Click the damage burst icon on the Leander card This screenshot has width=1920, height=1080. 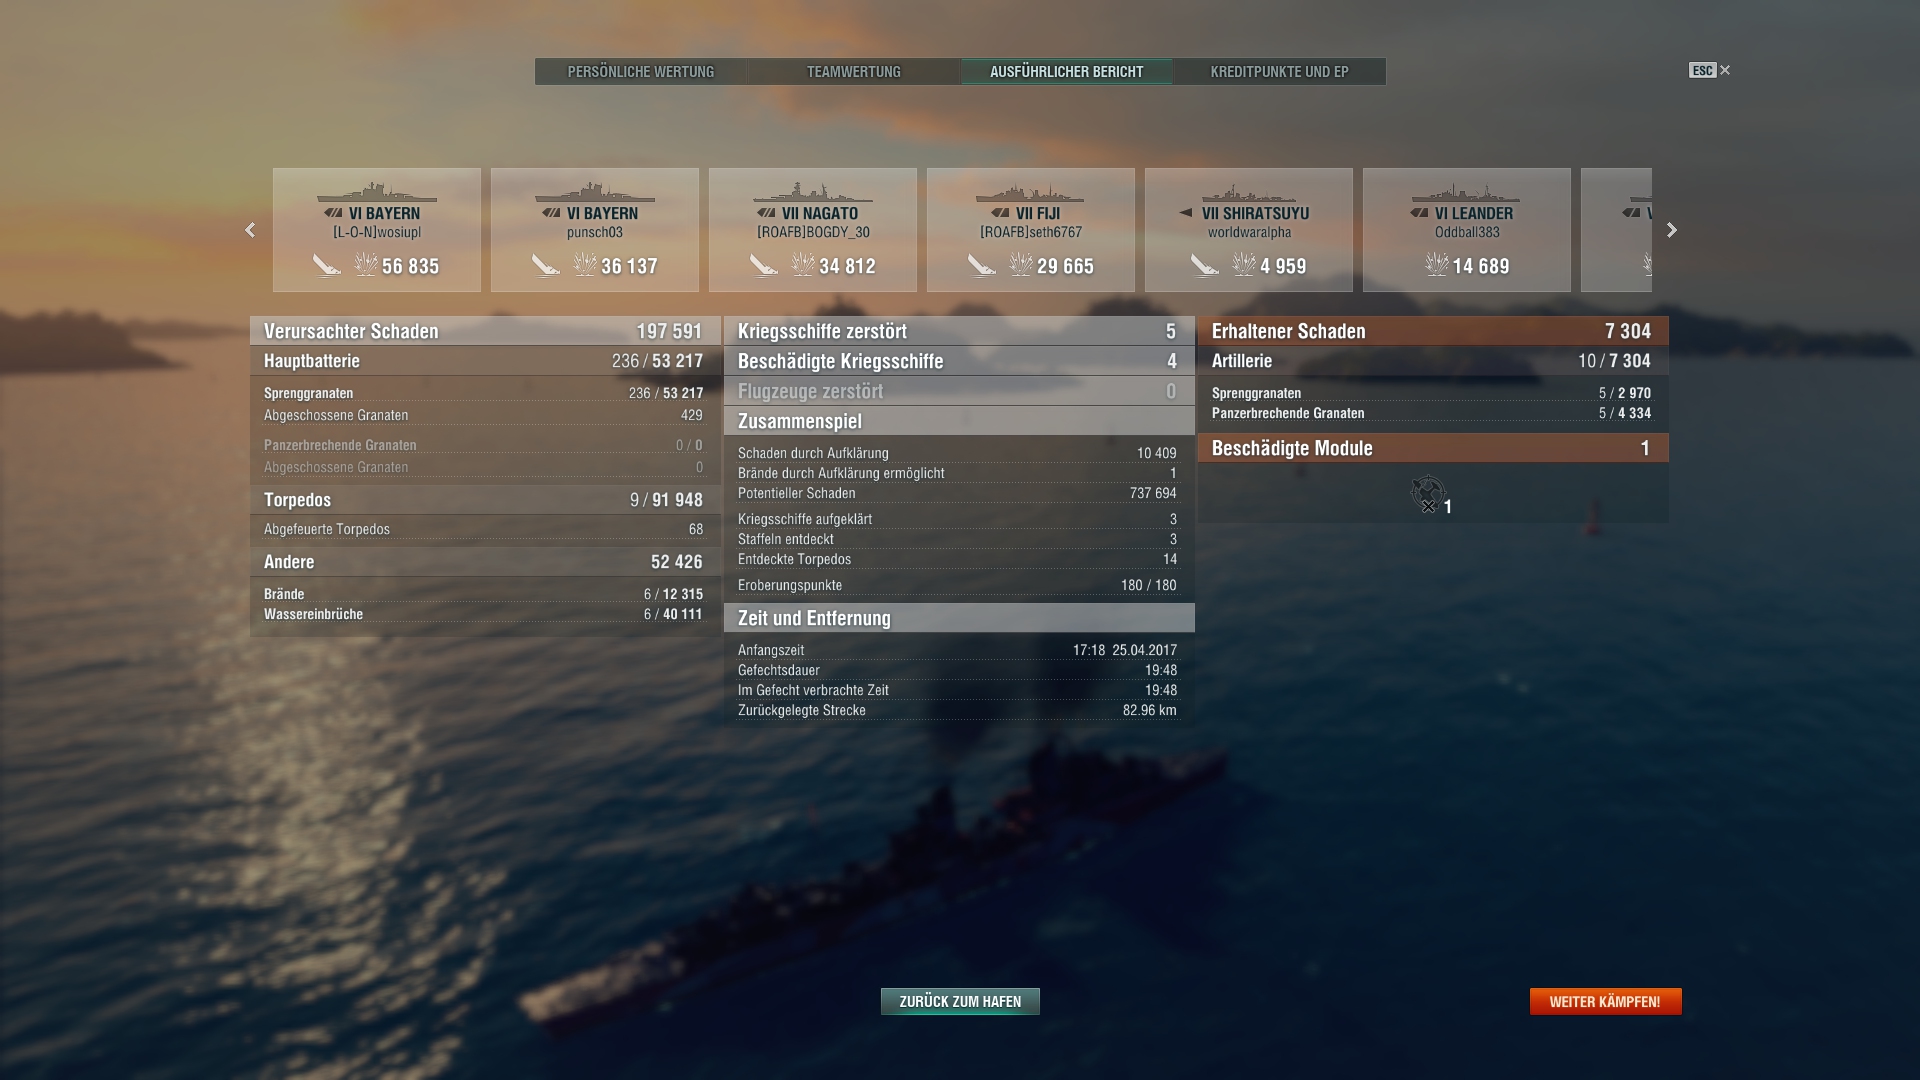coord(1437,265)
